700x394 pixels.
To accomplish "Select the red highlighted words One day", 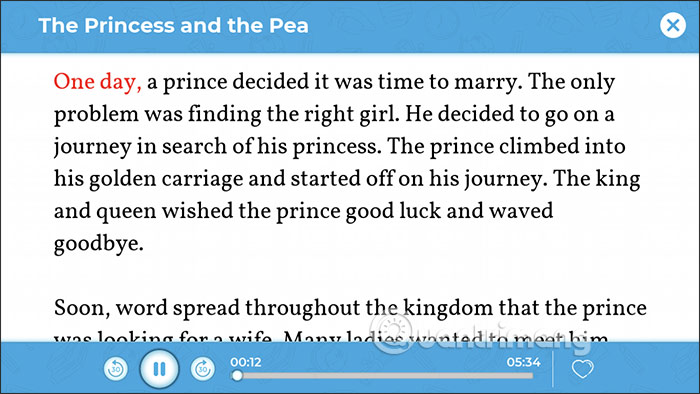I will point(97,83).
